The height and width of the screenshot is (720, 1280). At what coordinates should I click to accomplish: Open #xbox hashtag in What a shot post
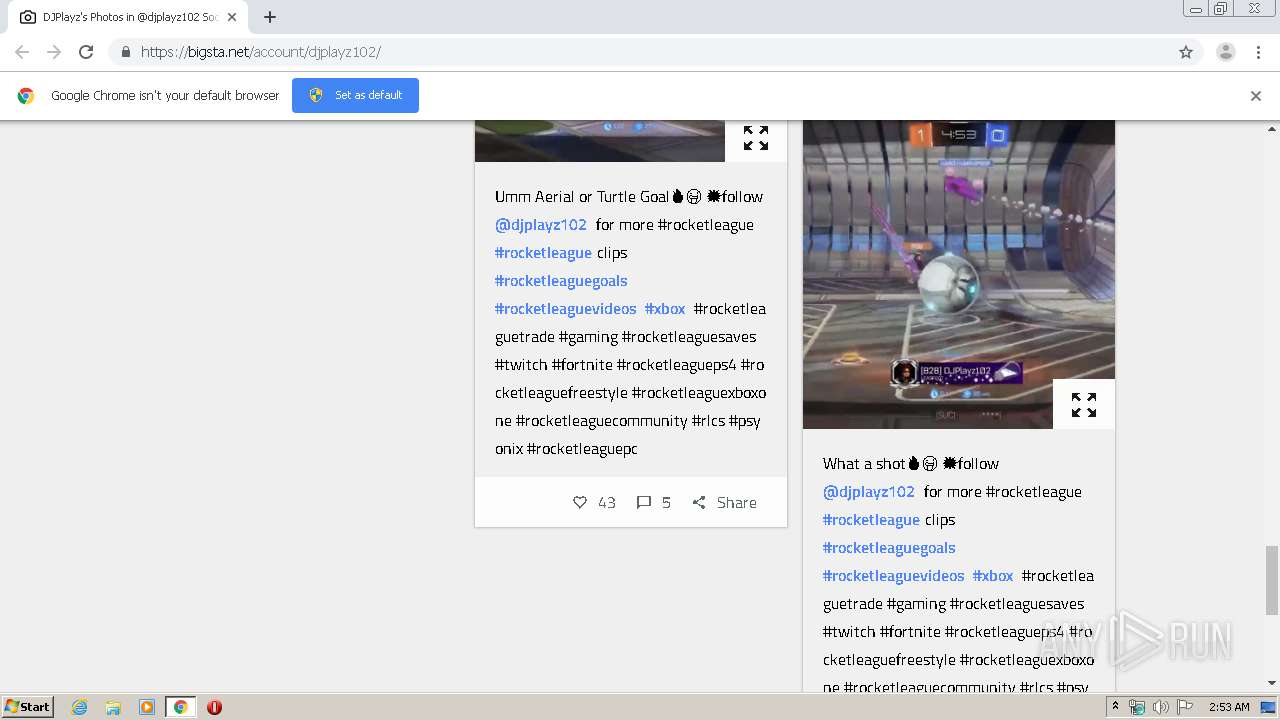pos(993,575)
